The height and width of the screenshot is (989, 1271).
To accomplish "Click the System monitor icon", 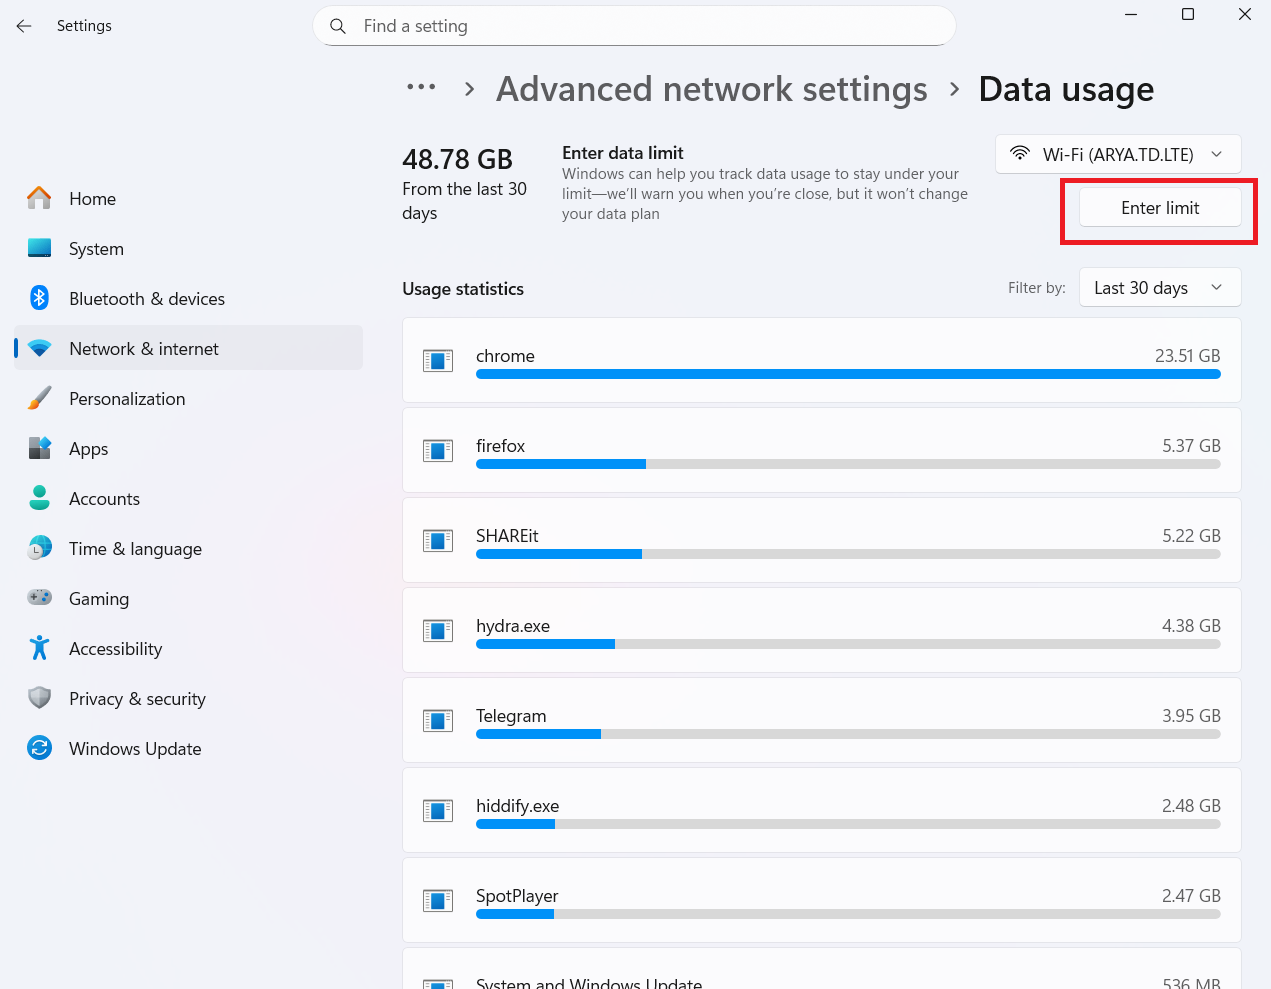I will [x=39, y=248].
